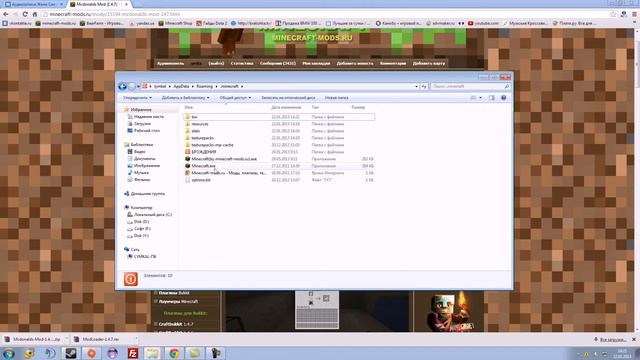Expand the AppData breadcrumb arrow
This screenshot has height=360, width=640.
click(193, 87)
